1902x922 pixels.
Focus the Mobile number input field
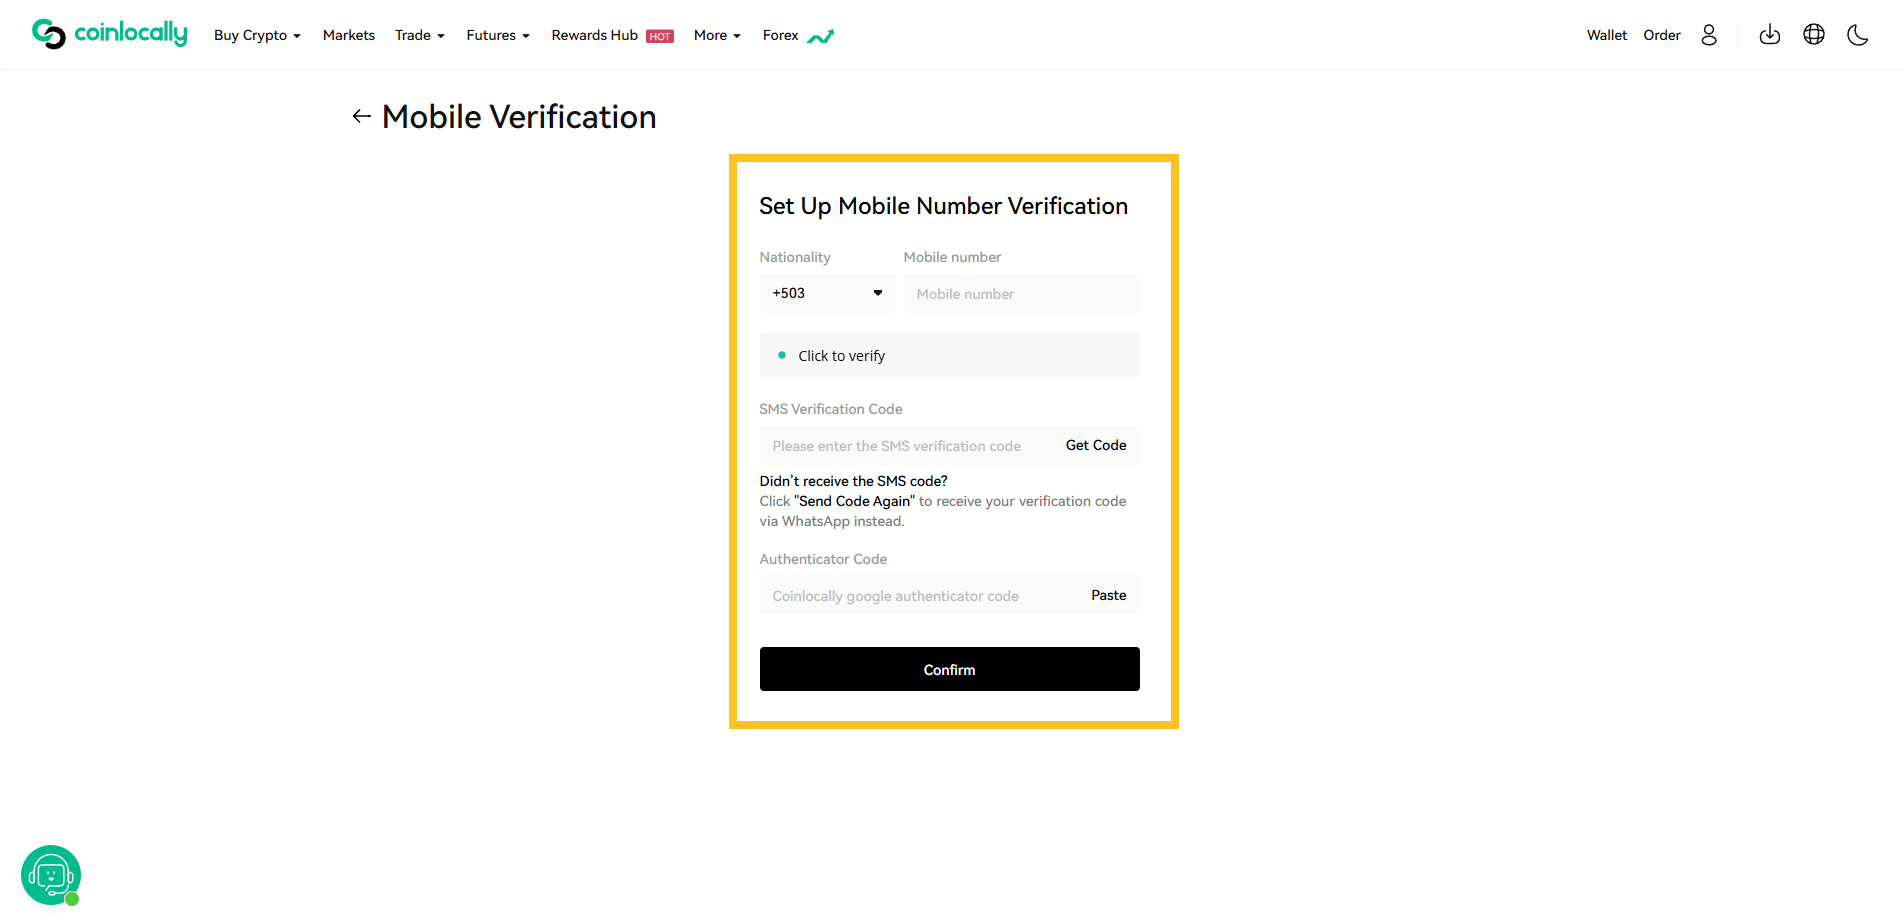[x=1021, y=293]
